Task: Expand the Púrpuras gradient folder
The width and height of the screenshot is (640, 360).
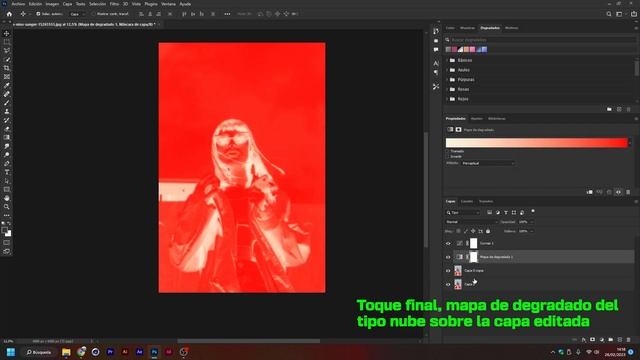Action: pos(448,80)
